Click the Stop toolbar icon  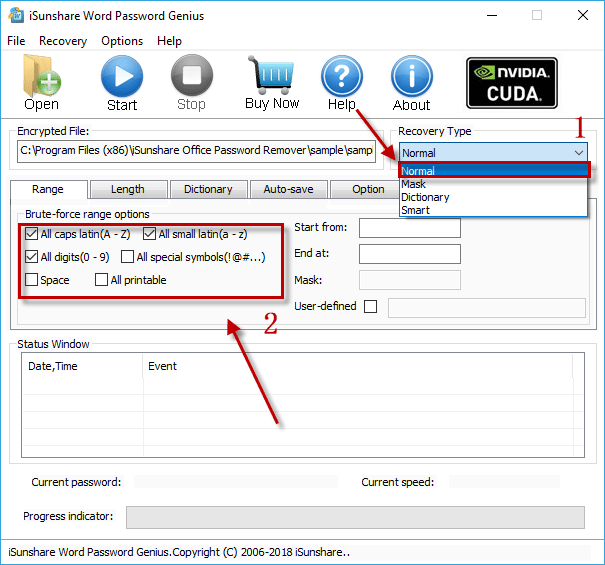[192, 75]
